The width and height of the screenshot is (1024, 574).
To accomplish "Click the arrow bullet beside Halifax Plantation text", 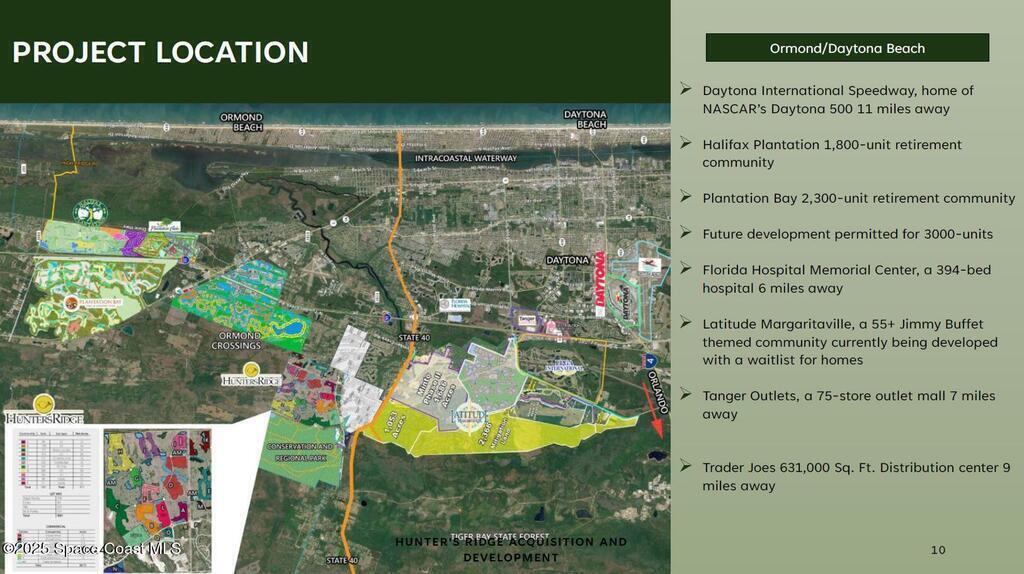I will click(x=685, y=144).
